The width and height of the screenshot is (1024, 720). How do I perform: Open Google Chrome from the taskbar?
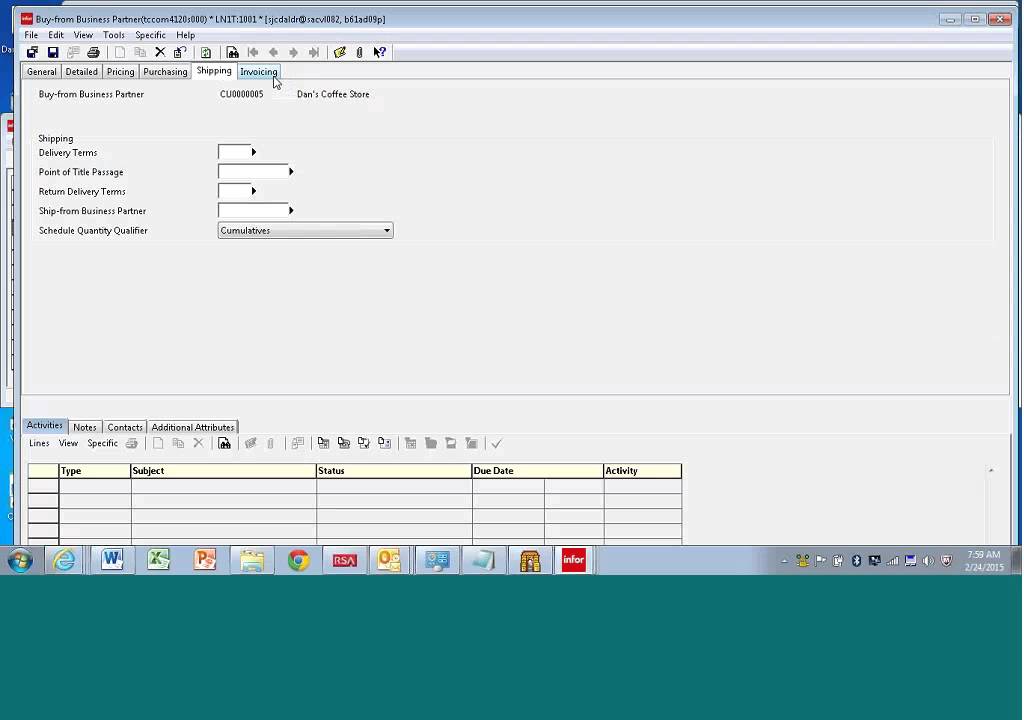[x=298, y=560]
